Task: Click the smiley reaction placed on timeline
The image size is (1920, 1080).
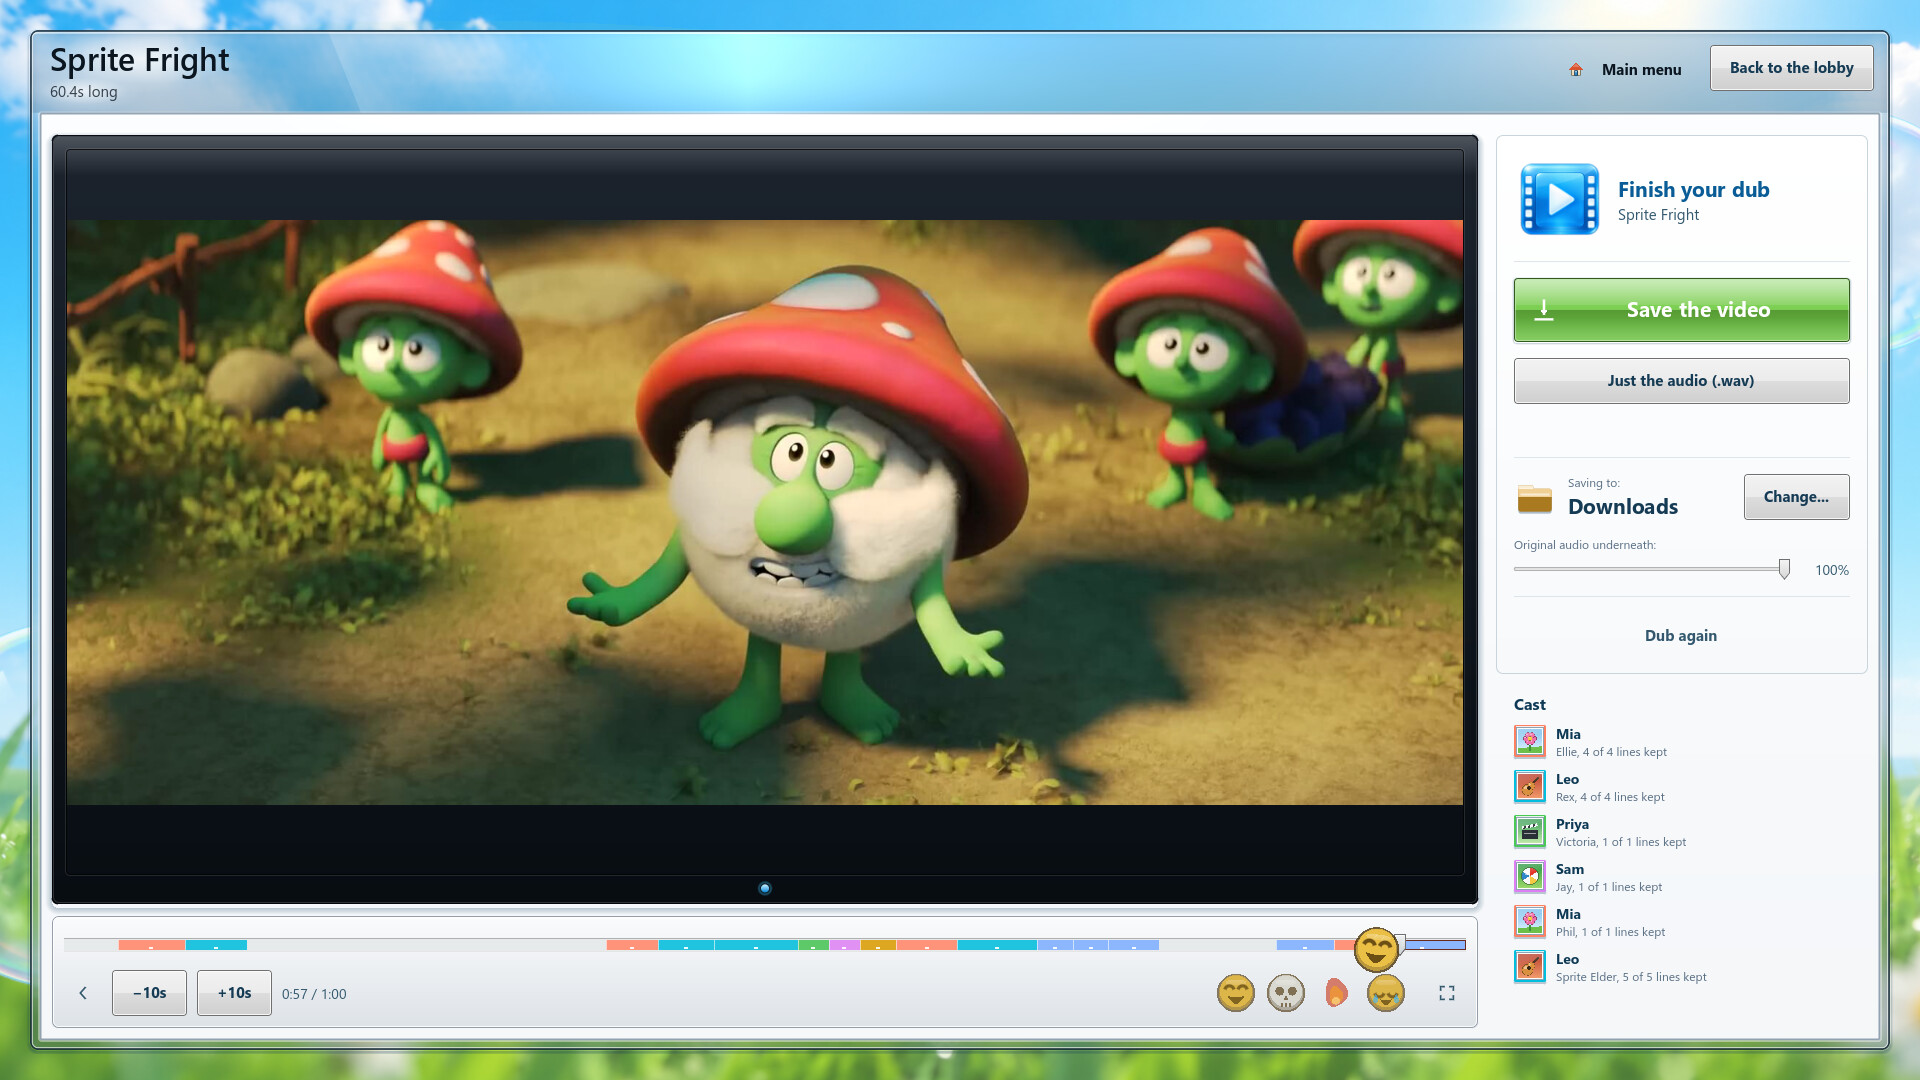Action: coord(1376,949)
